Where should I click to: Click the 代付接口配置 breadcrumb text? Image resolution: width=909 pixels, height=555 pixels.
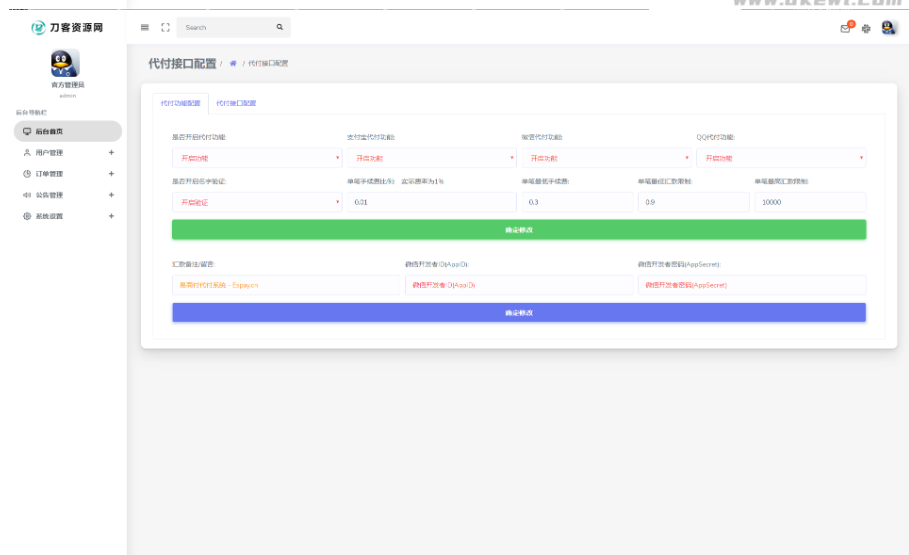[x=268, y=63]
